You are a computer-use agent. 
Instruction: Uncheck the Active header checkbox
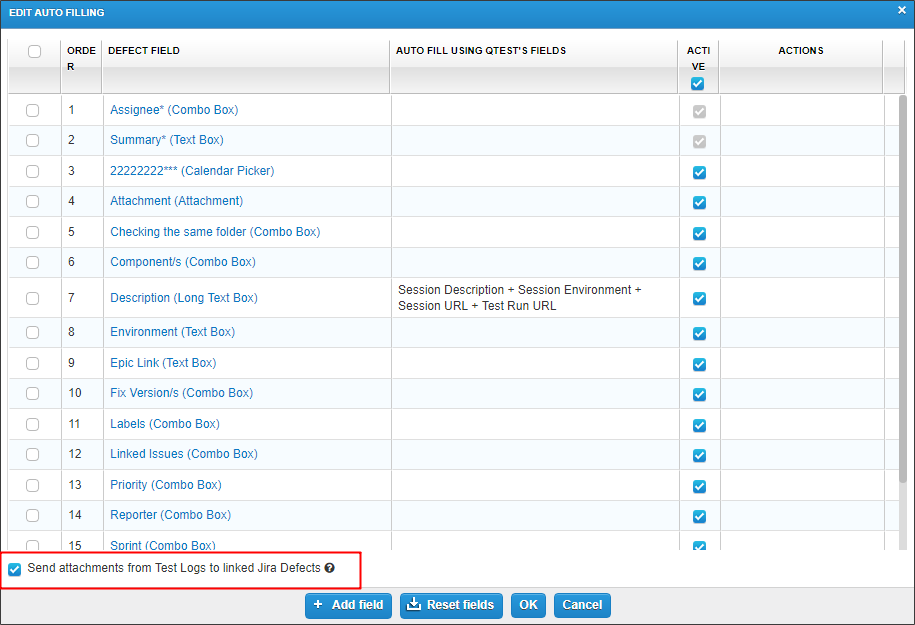click(698, 84)
